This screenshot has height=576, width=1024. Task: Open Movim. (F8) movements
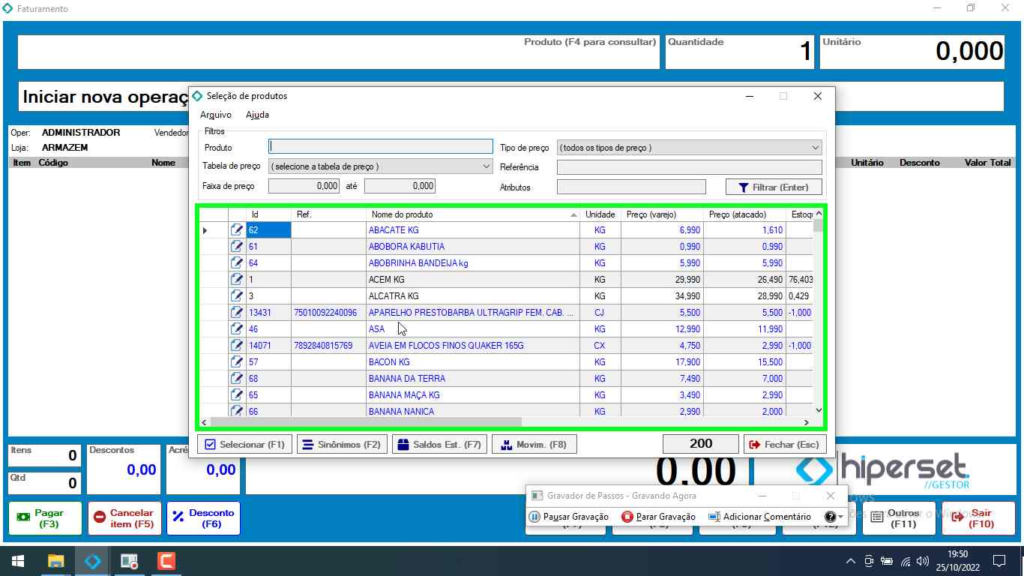tap(534, 444)
